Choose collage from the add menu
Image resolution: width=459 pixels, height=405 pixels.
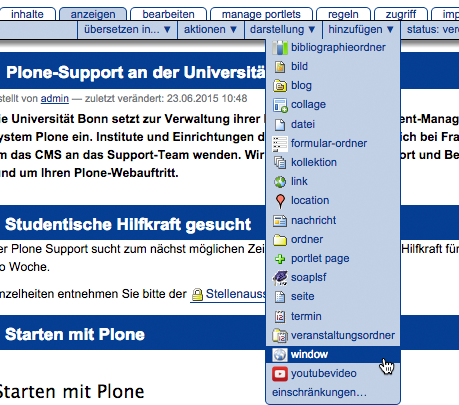pos(333,105)
